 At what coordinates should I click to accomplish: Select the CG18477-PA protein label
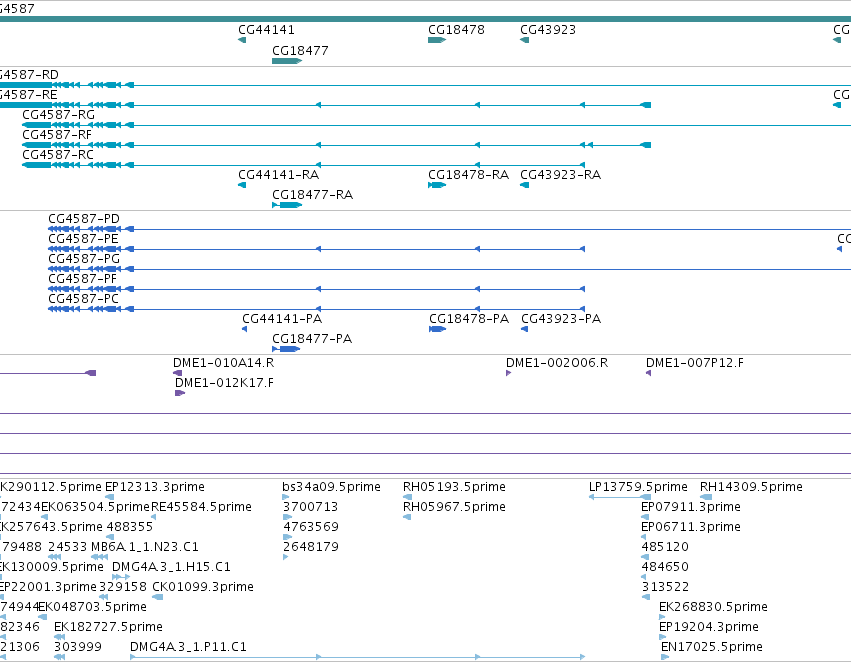pos(312,339)
